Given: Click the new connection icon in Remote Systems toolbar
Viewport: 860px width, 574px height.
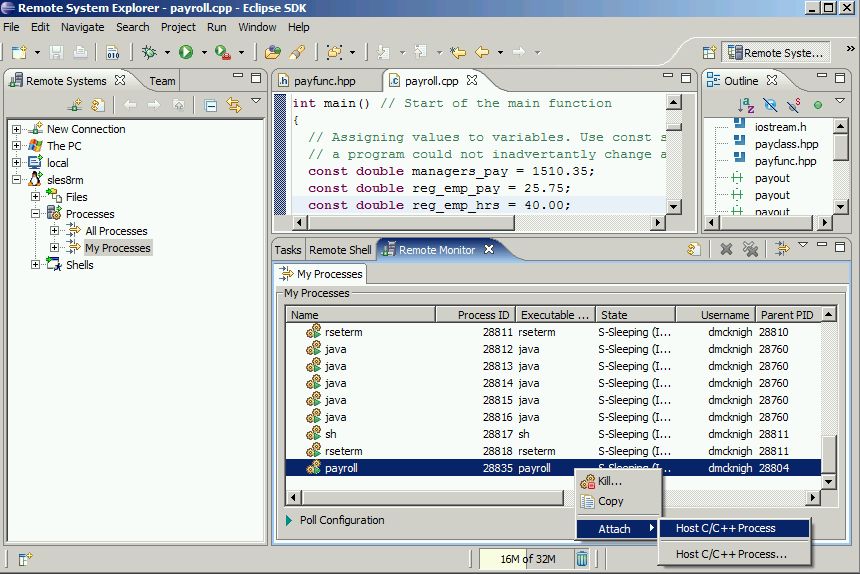Looking at the screenshot, I should tap(75, 105).
